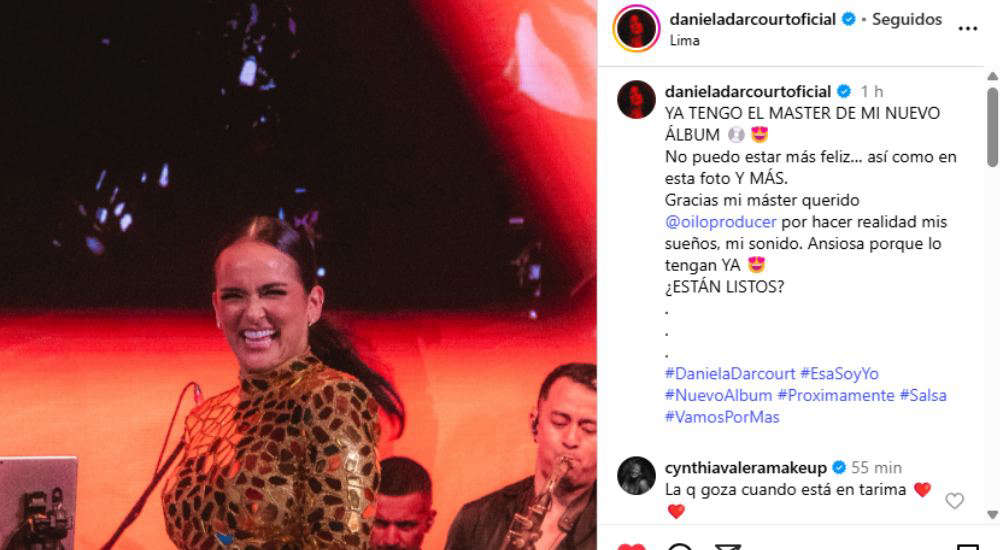This screenshot has height=550, width=1000.
Task: Open the #EsaSoyYo hashtag
Action: 839,374
